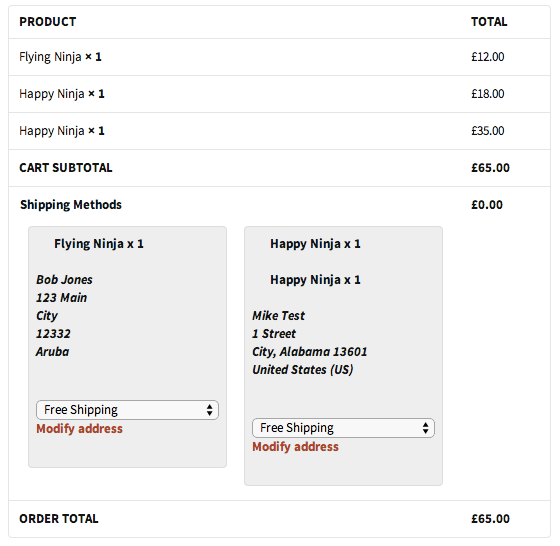
Task: Click the Mike Test address name
Action: pos(278,316)
